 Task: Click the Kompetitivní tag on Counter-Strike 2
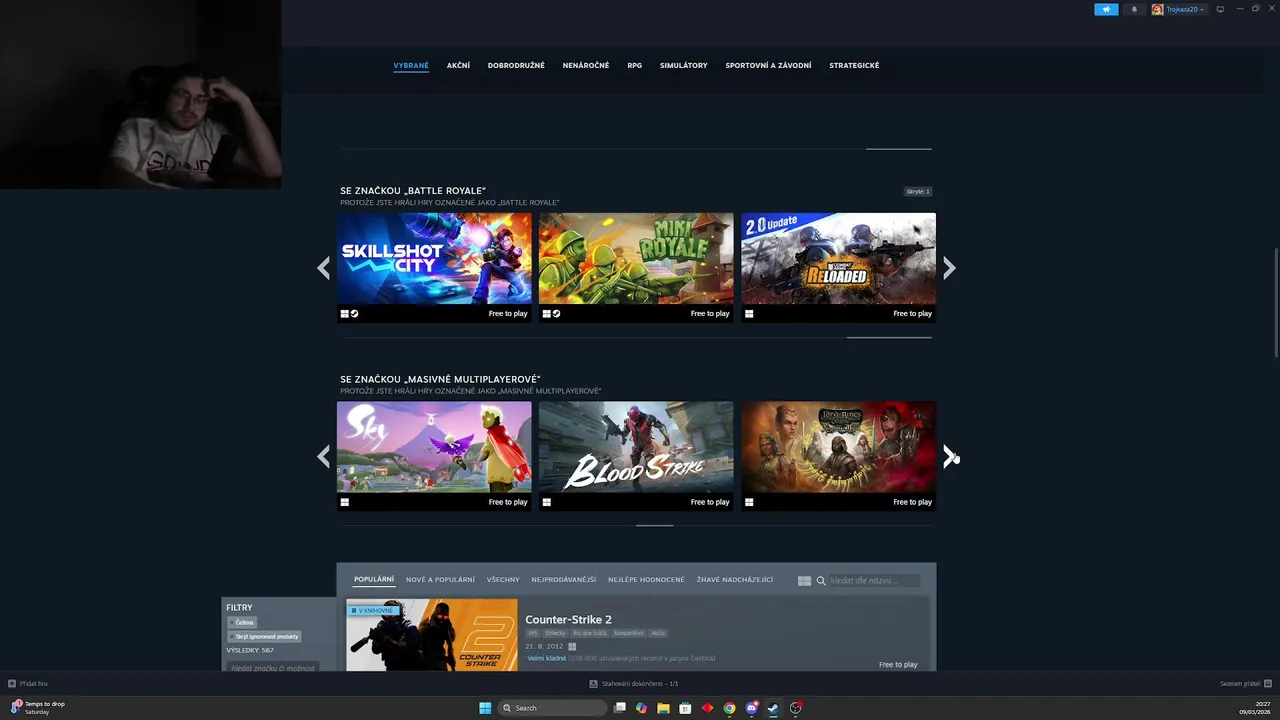pos(629,633)
